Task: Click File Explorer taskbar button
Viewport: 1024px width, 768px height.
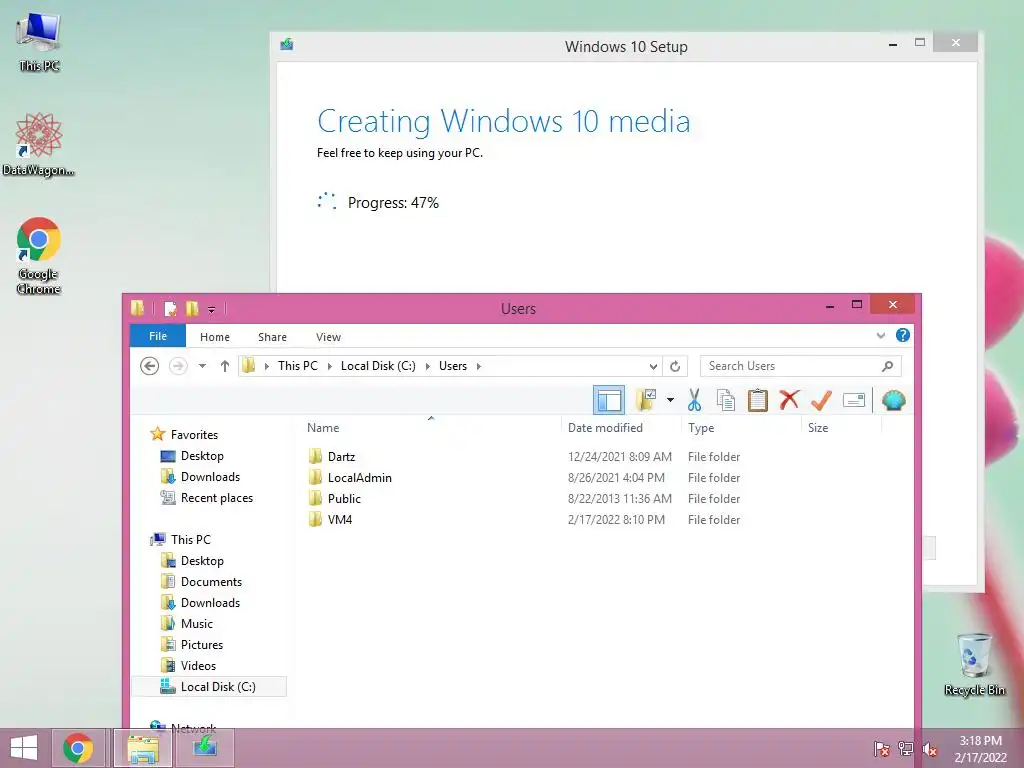Action: [x=143, y=748]
